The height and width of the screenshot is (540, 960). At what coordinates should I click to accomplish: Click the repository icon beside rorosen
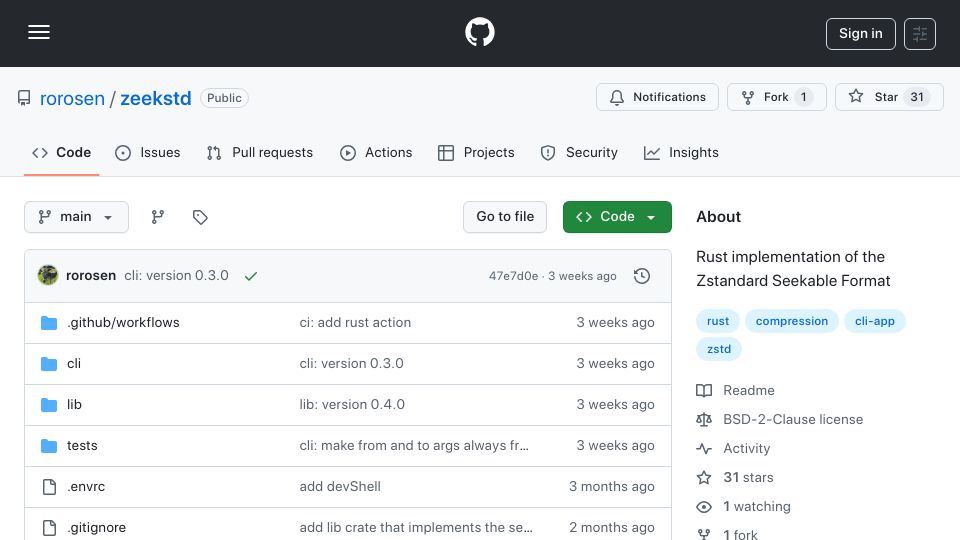click(x=24, y=98)
